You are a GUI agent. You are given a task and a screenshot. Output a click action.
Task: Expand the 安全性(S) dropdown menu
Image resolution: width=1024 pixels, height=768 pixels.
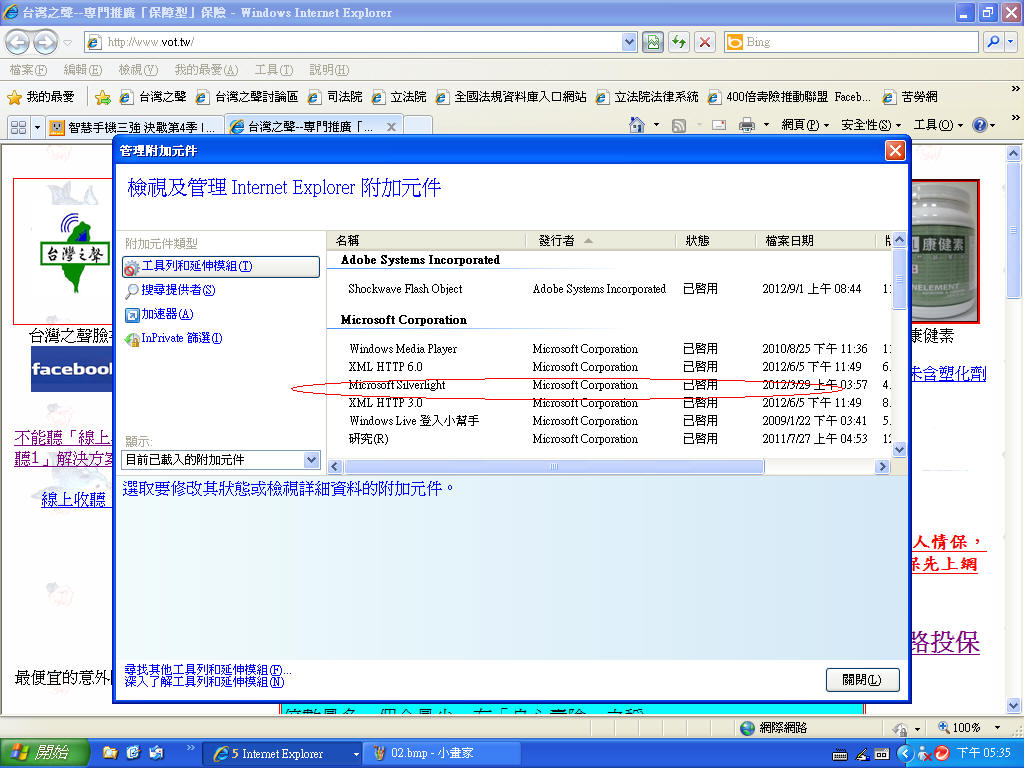tap(871, 125)
